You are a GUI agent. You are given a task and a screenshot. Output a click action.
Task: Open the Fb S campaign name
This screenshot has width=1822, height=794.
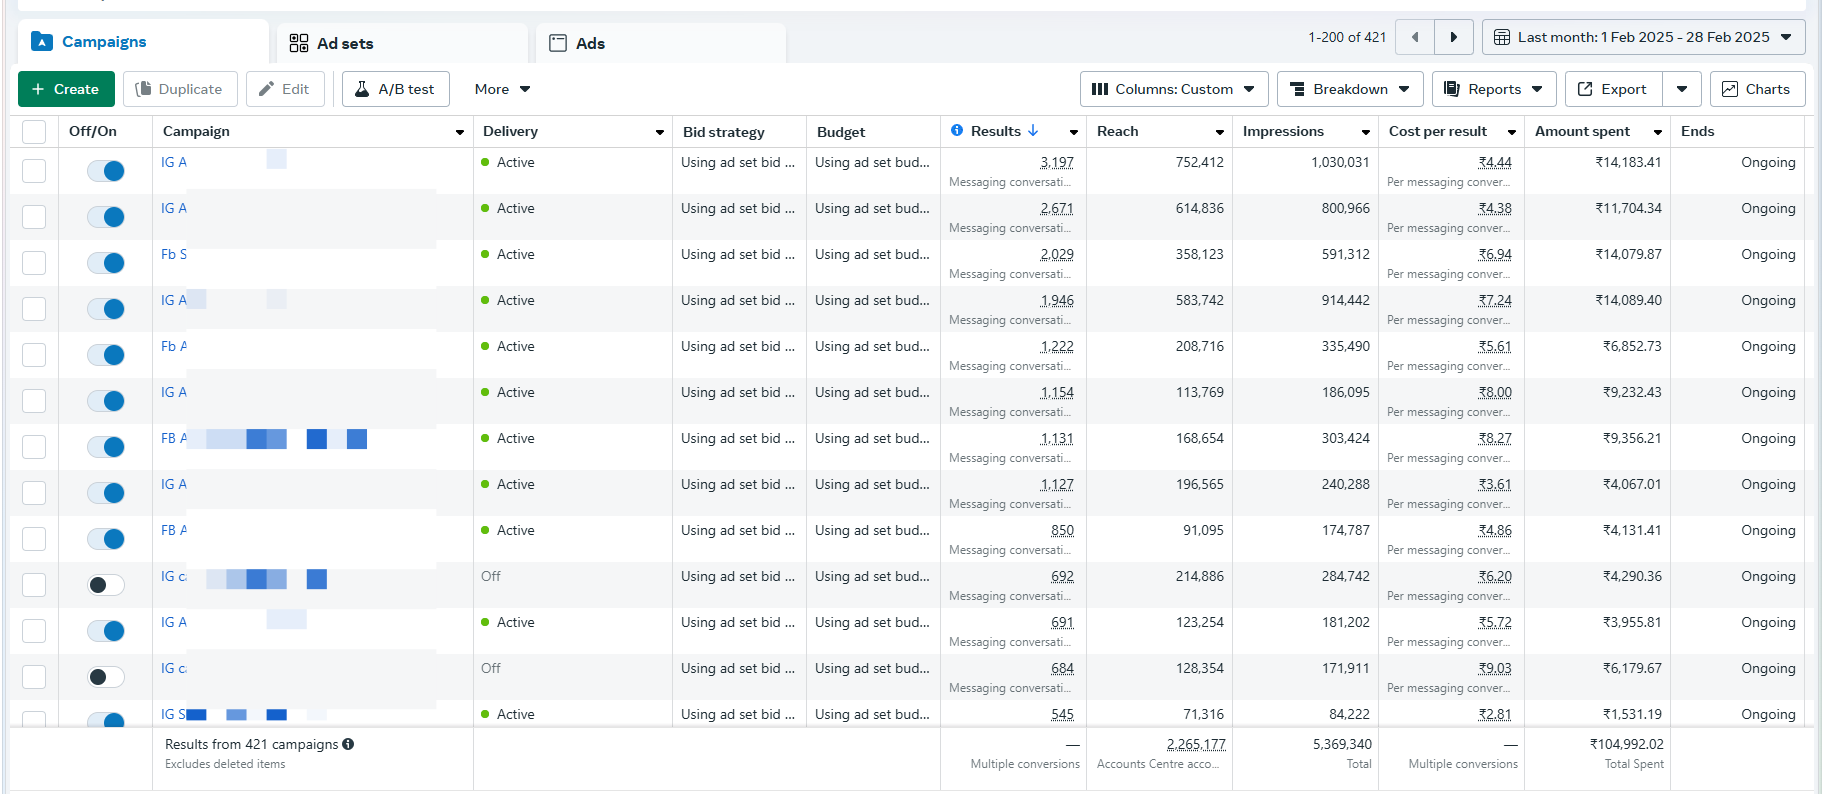coord(174,254)
